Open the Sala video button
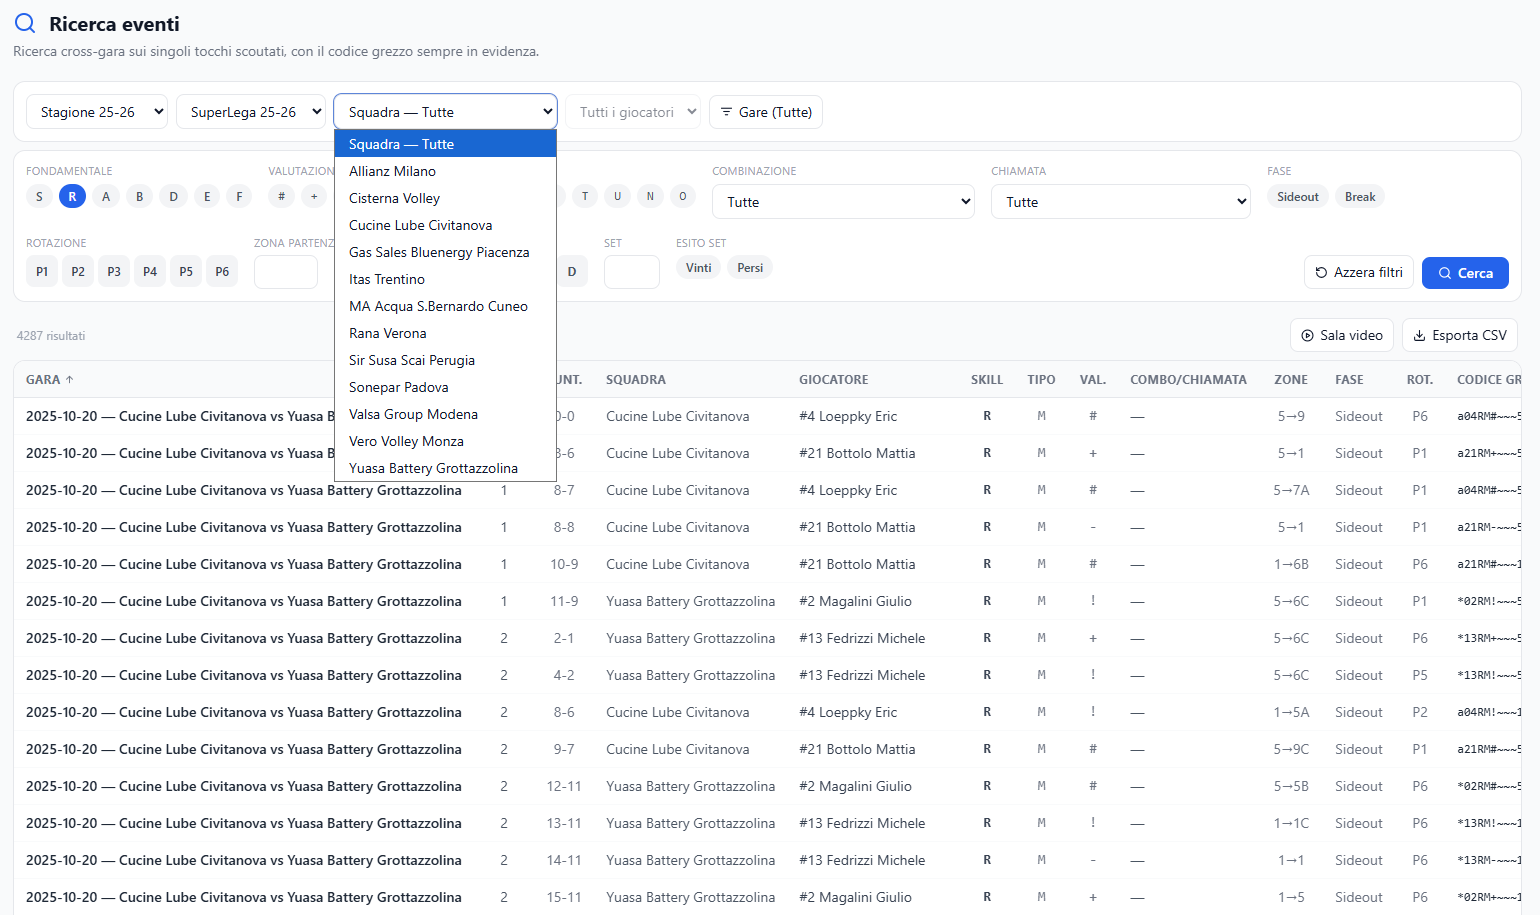 [1342, 335]
